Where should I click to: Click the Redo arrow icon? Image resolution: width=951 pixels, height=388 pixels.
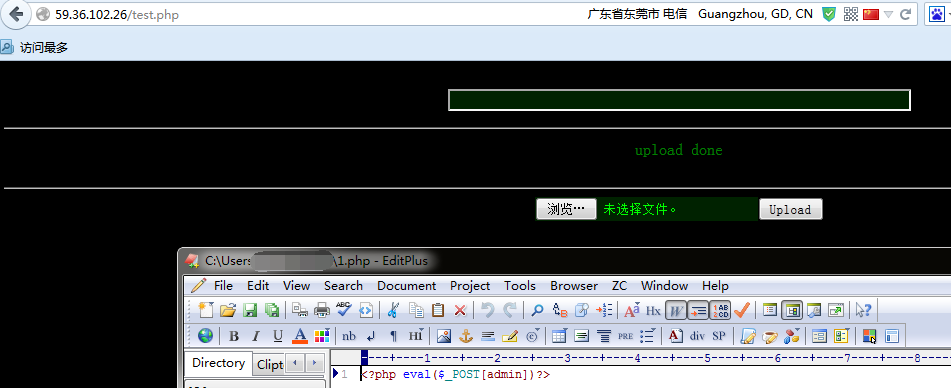click(x=509, y=310)
